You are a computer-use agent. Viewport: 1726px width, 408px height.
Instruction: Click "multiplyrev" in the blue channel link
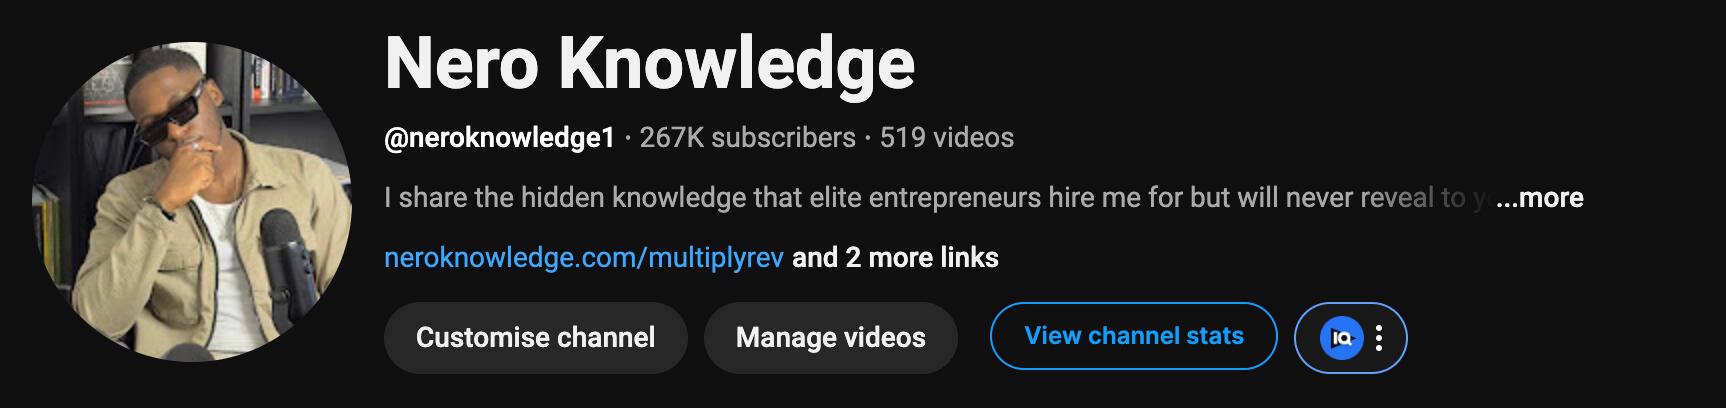point(716,258)
